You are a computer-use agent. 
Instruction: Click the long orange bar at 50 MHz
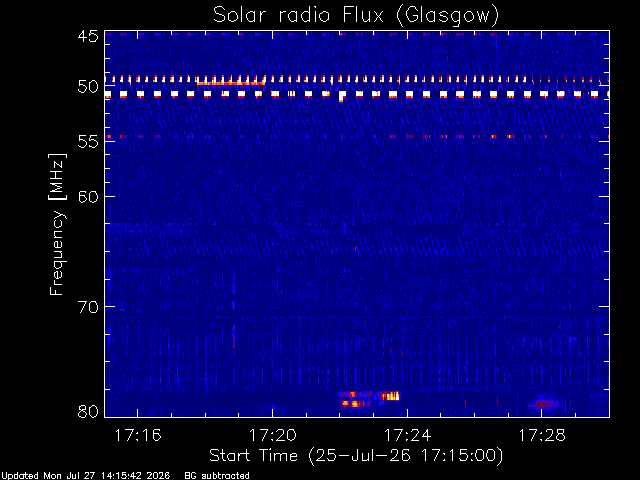(231, 83)
